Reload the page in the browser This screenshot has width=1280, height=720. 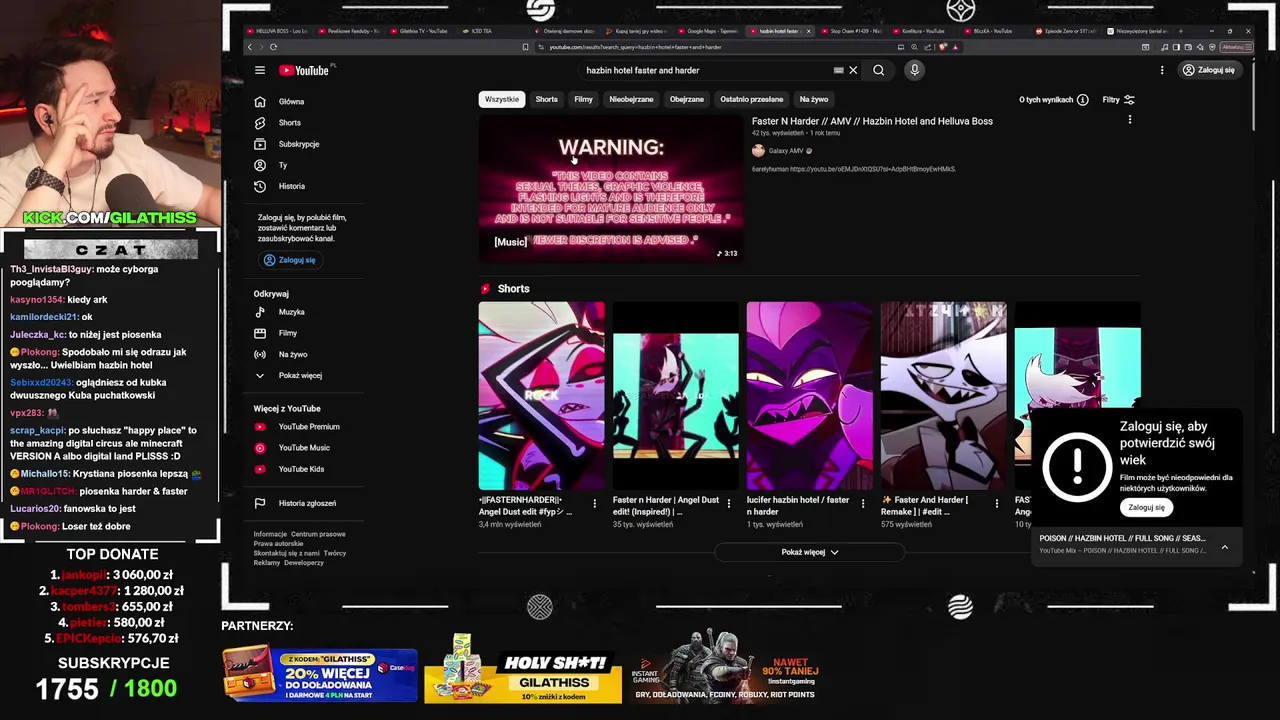[273, 47]
